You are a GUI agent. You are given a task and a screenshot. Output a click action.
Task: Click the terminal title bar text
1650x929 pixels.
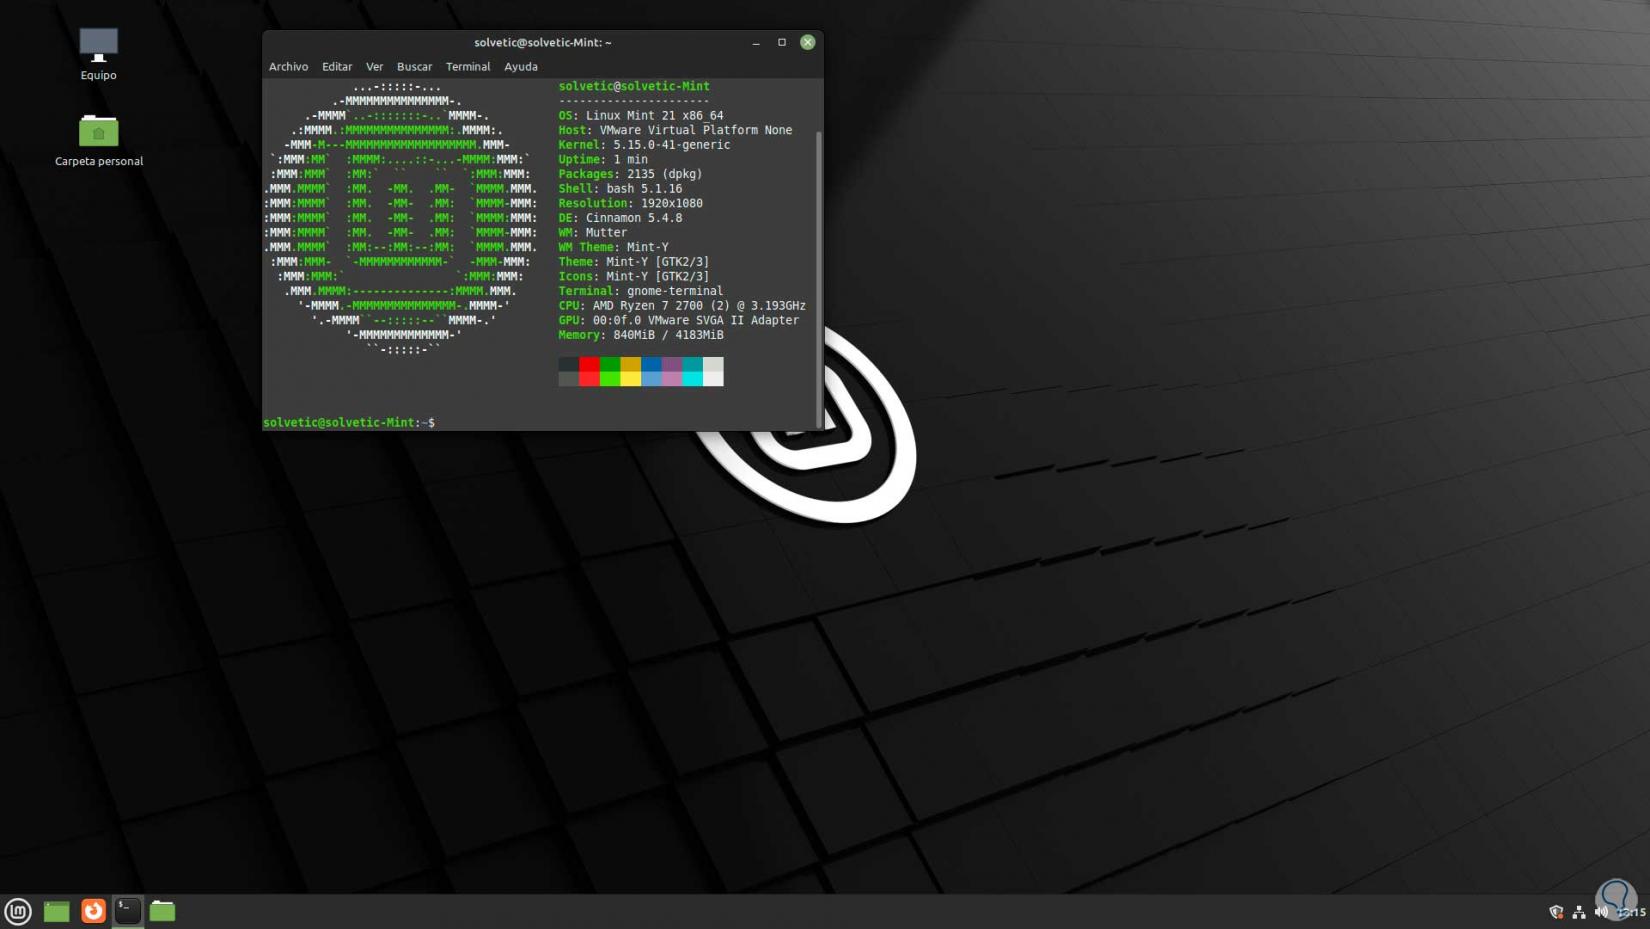[x=542, y=42]
